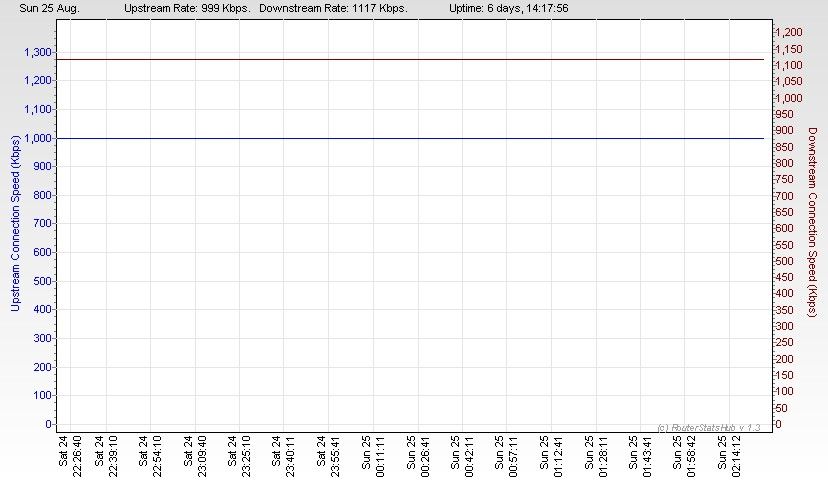Click the blue upstream speed line
The height and width of the screenshot is (480, 828).
tap(410, 138)
